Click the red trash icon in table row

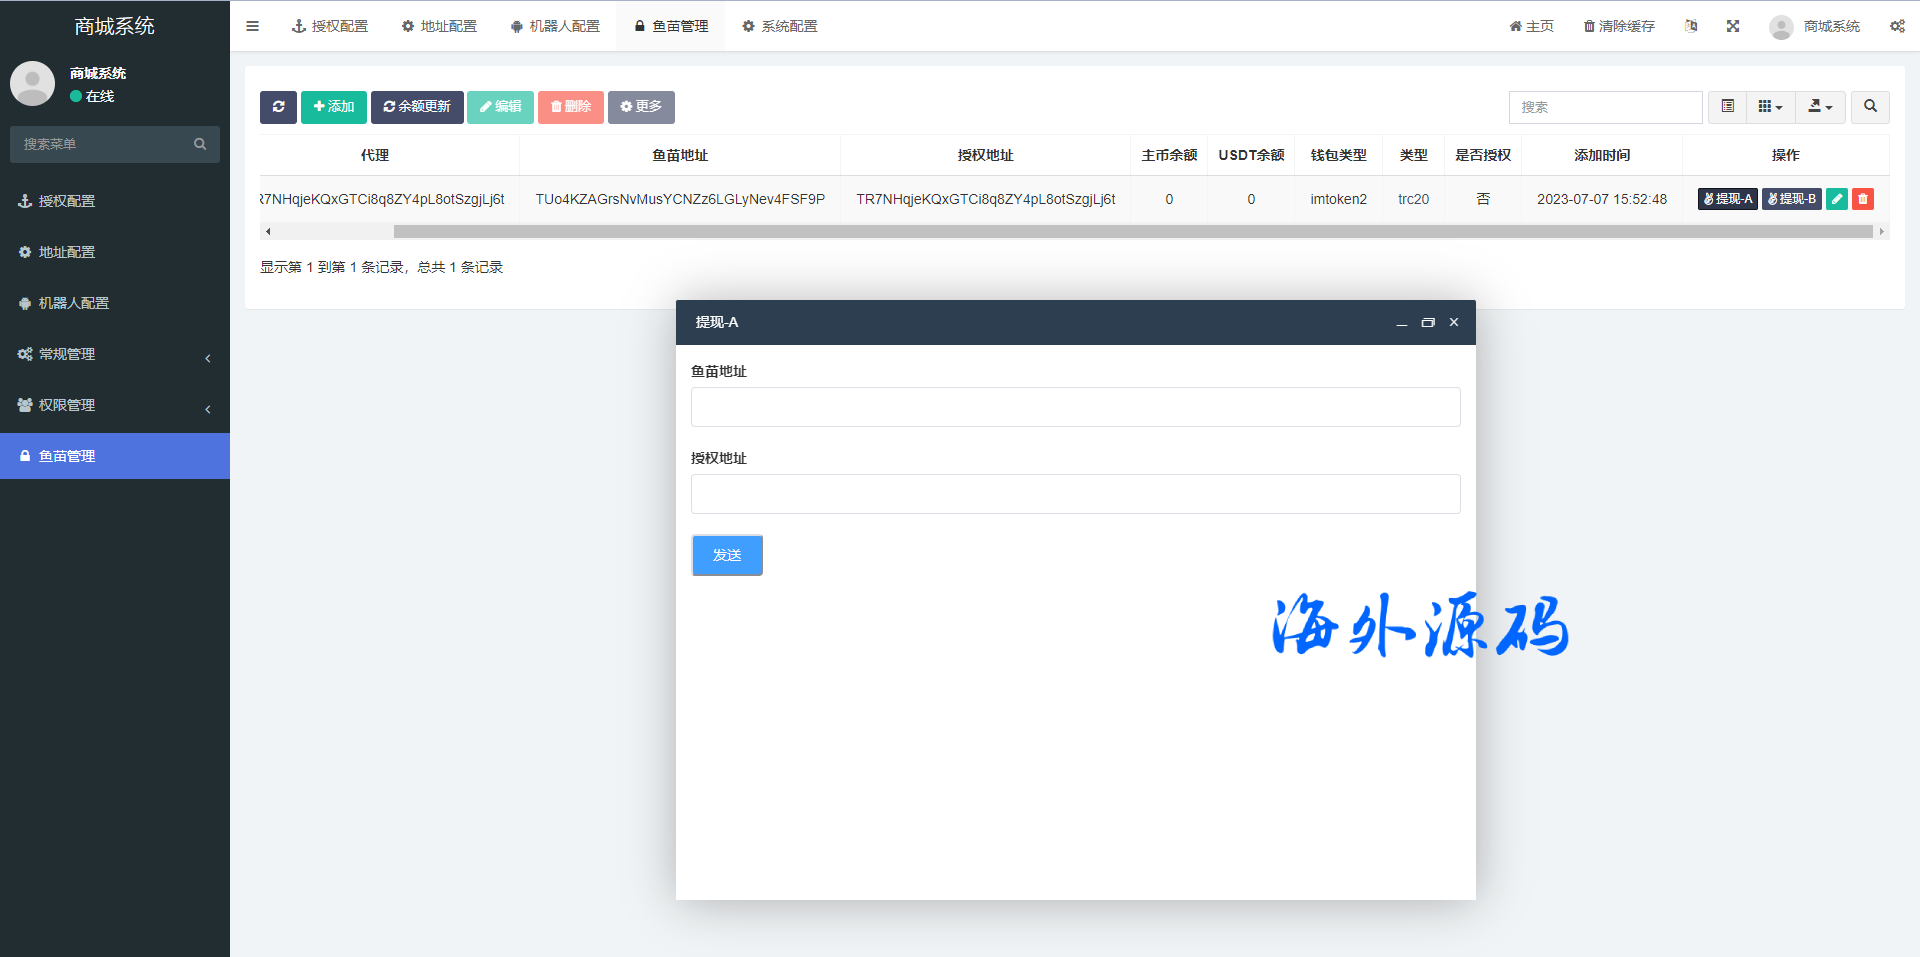click(x=1862, y=199)
